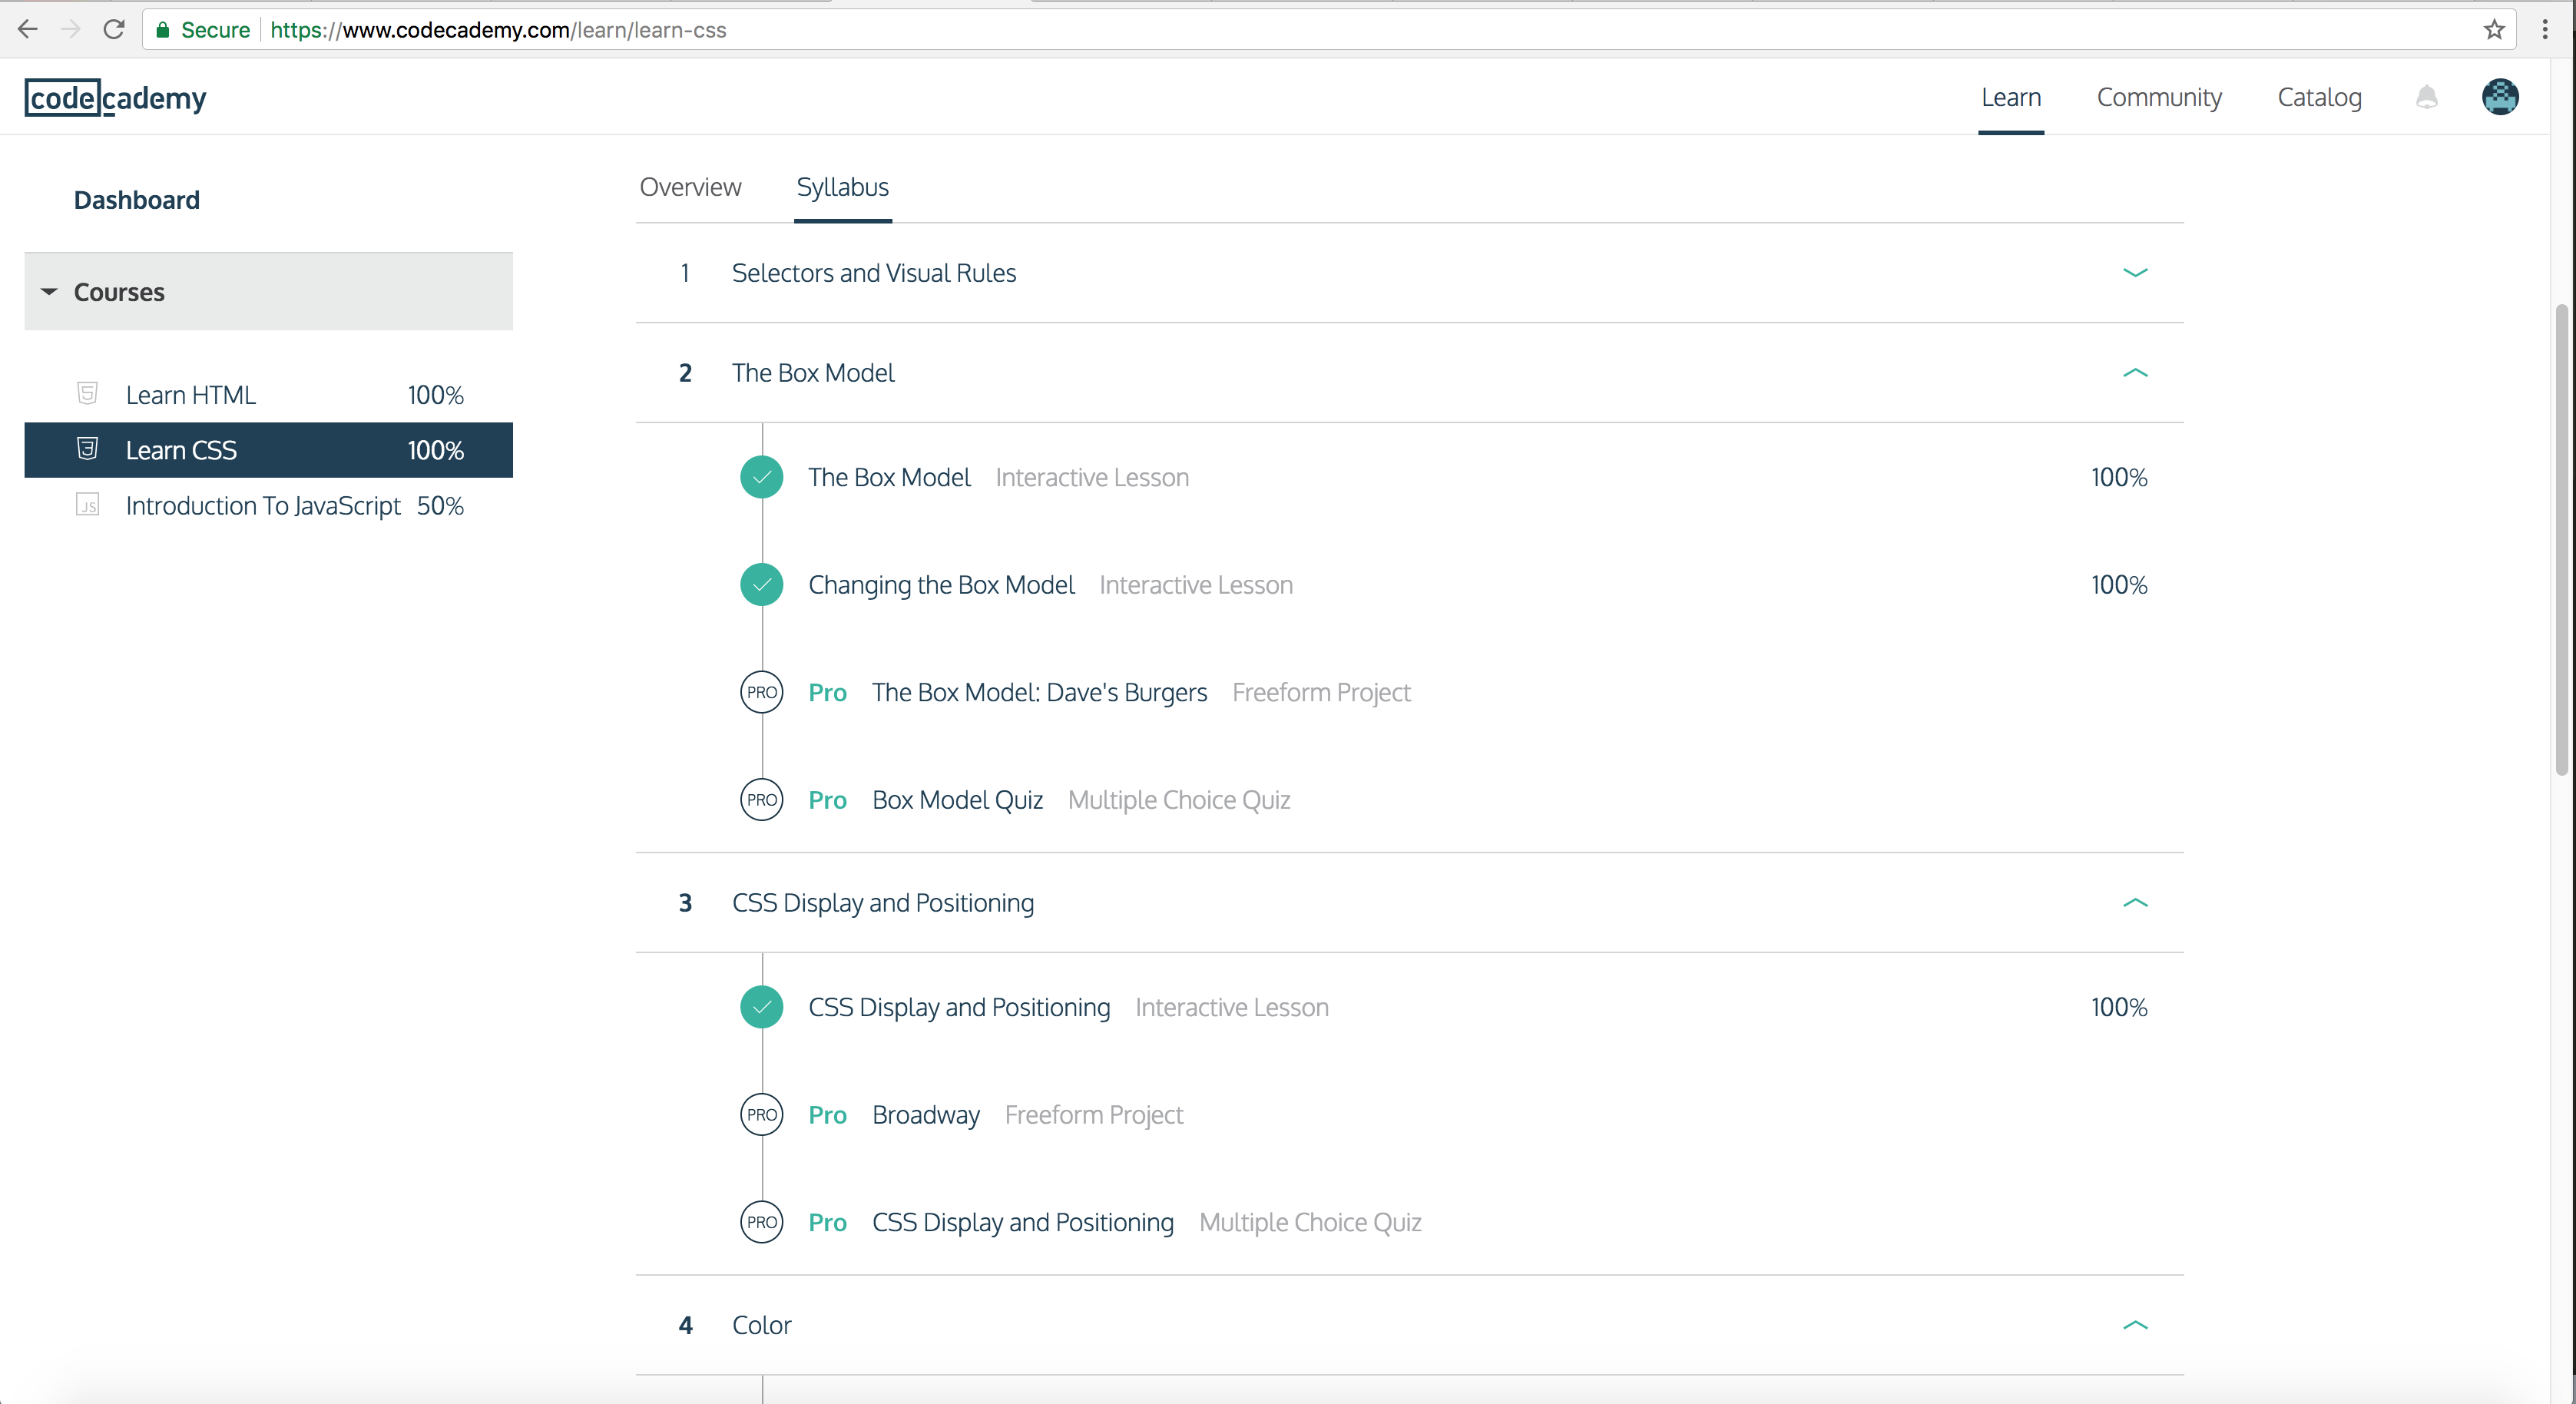Image resolution: width=2576 pixels, height=1404 pixels.
Task: Click the checkmark beside CSS Display and Positioning lesson
Action: click(x=762, y=1007)
